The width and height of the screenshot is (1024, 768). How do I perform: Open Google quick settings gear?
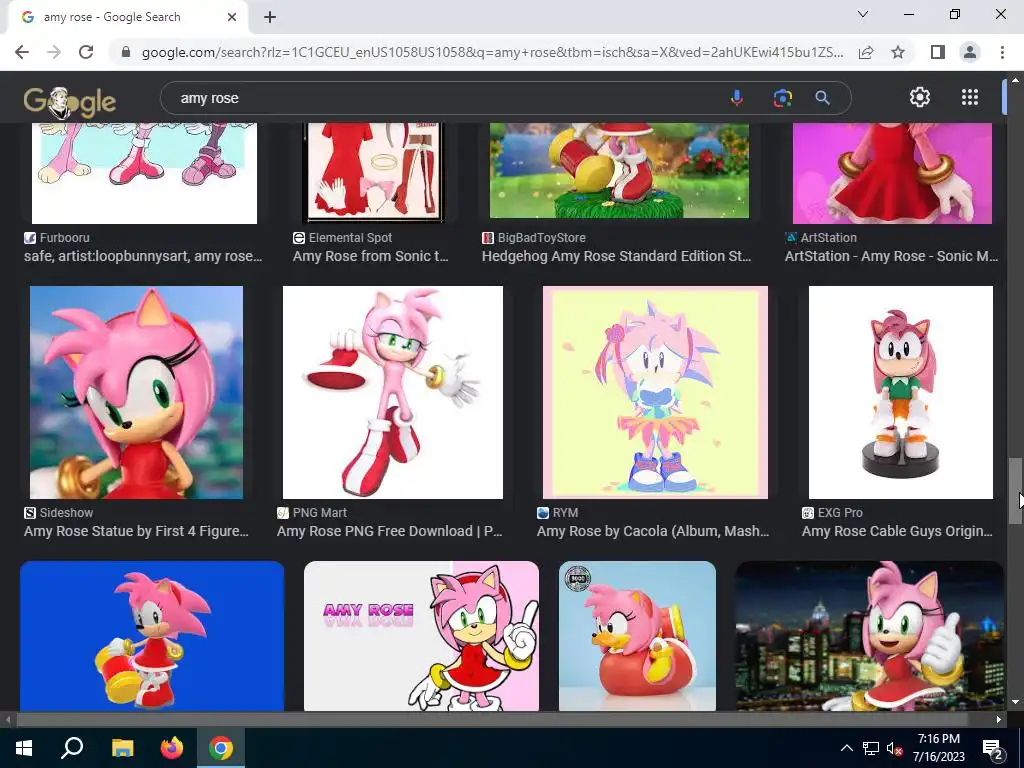click(x=920, y=97)
